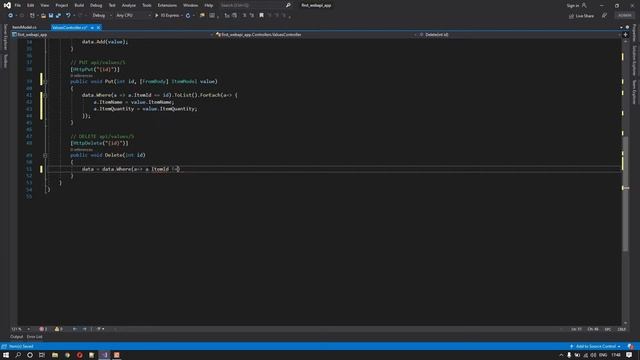Image resolution: width=640 pixels, height=360 pixels.
Task: Click the save all toolbar icon
Action: pos(58,16)
